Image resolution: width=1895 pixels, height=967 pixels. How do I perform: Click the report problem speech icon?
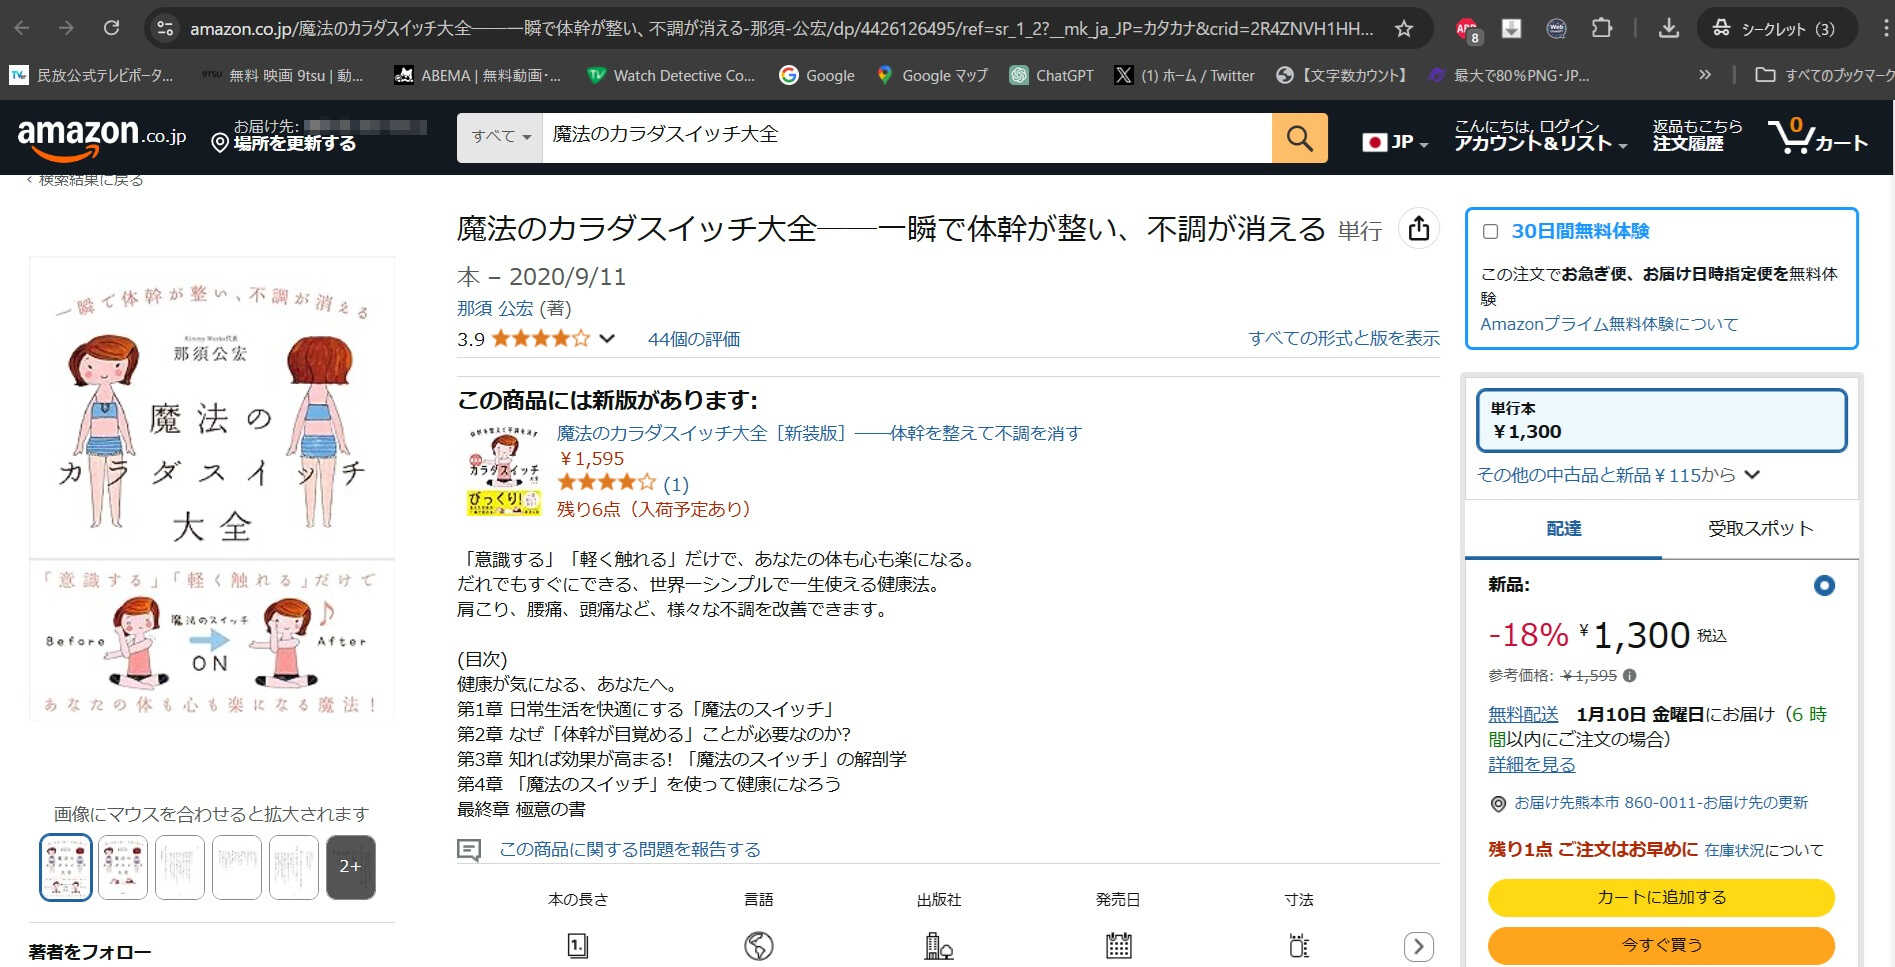pyautogui.click(x=469, y=850)
